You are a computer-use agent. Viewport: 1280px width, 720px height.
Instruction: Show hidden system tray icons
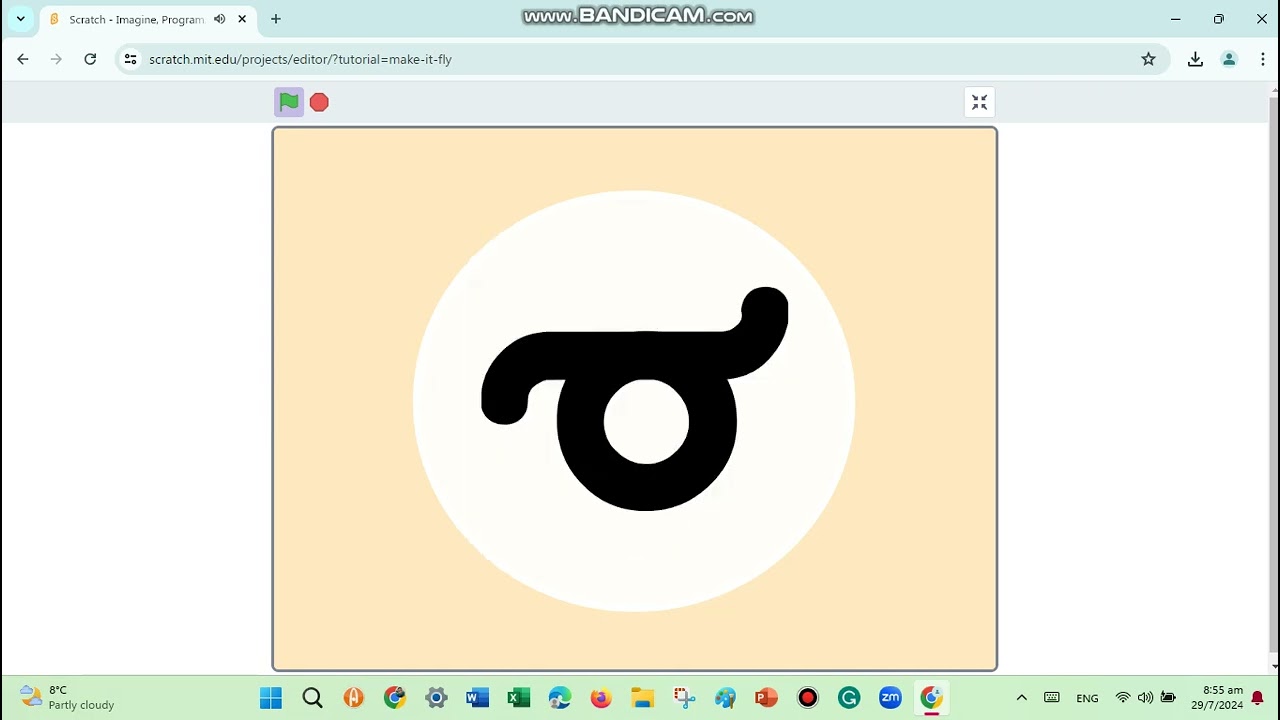(1021, 698)
